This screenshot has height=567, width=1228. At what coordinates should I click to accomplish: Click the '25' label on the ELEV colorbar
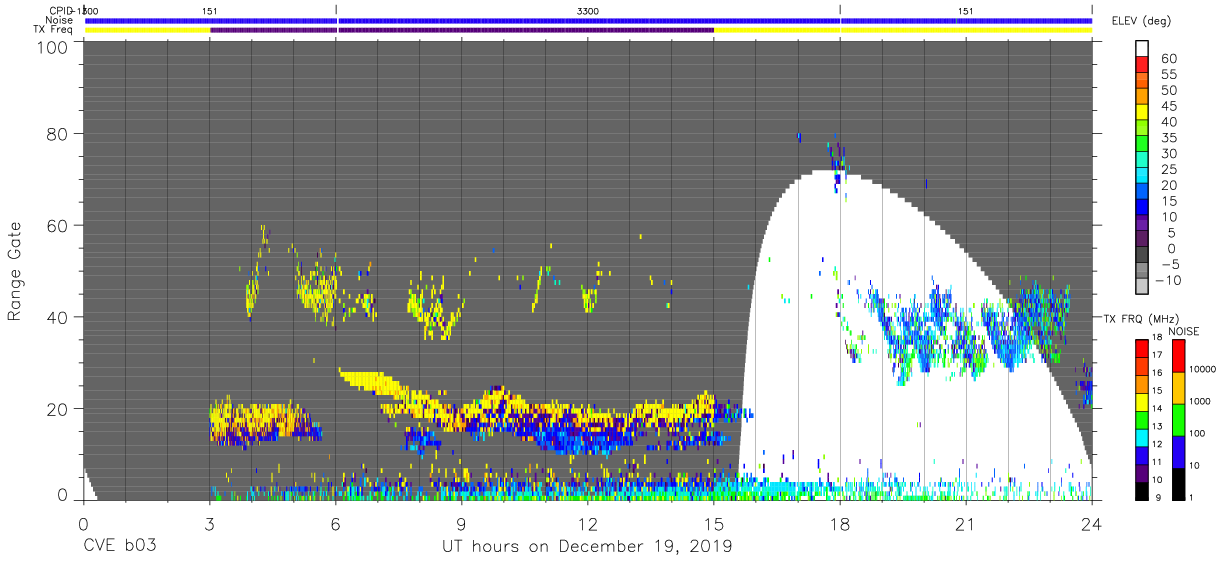click(x=1168, y=170)
